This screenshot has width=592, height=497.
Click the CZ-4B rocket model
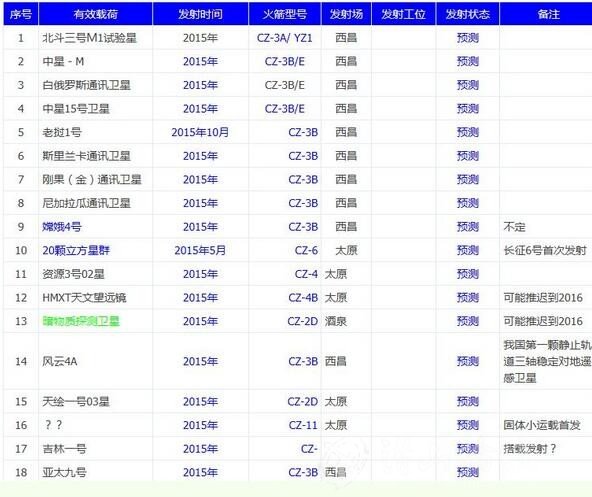[x=303, y=298]
